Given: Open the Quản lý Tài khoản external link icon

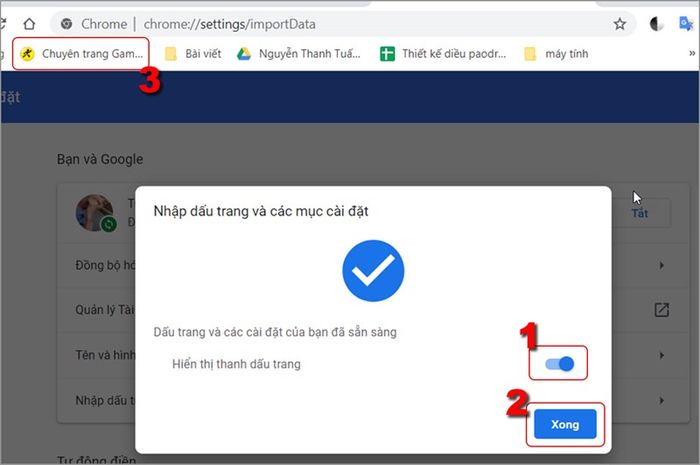Looking at the screenshot, I should [x=662, y=310].
